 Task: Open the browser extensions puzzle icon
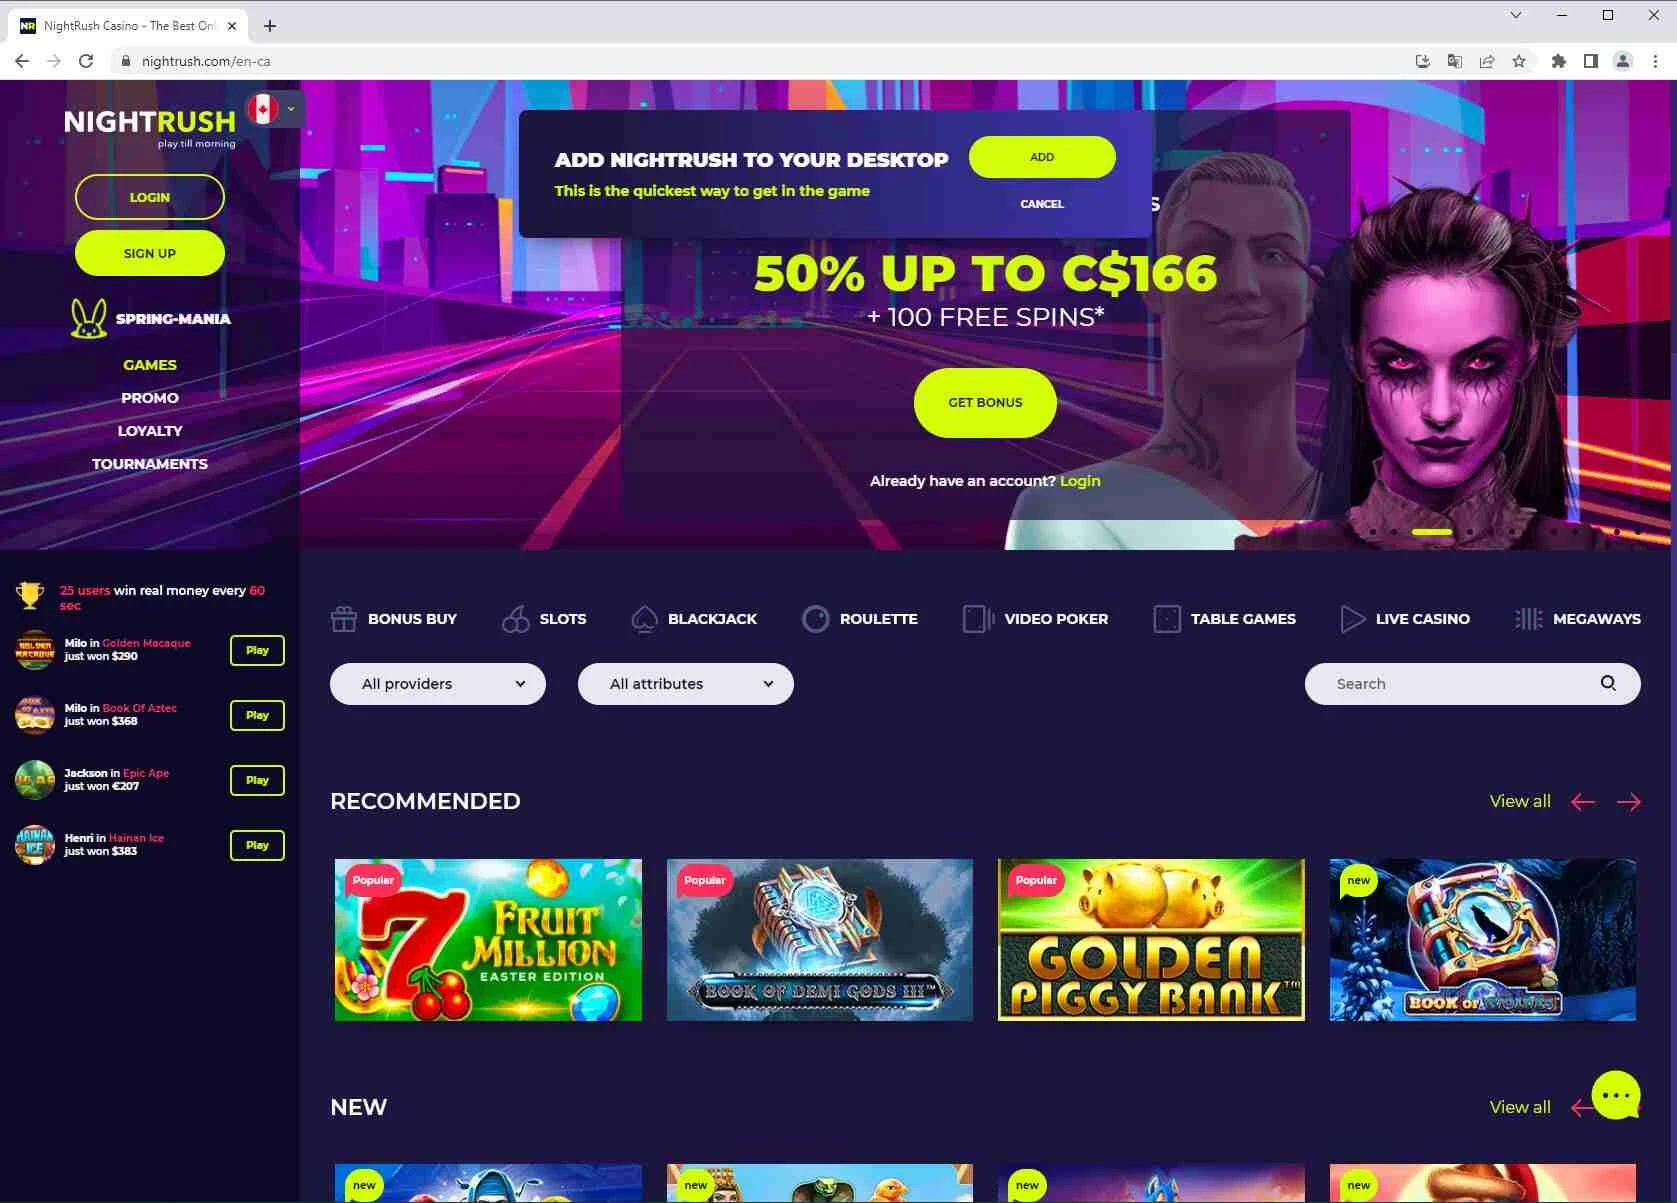1558,61
